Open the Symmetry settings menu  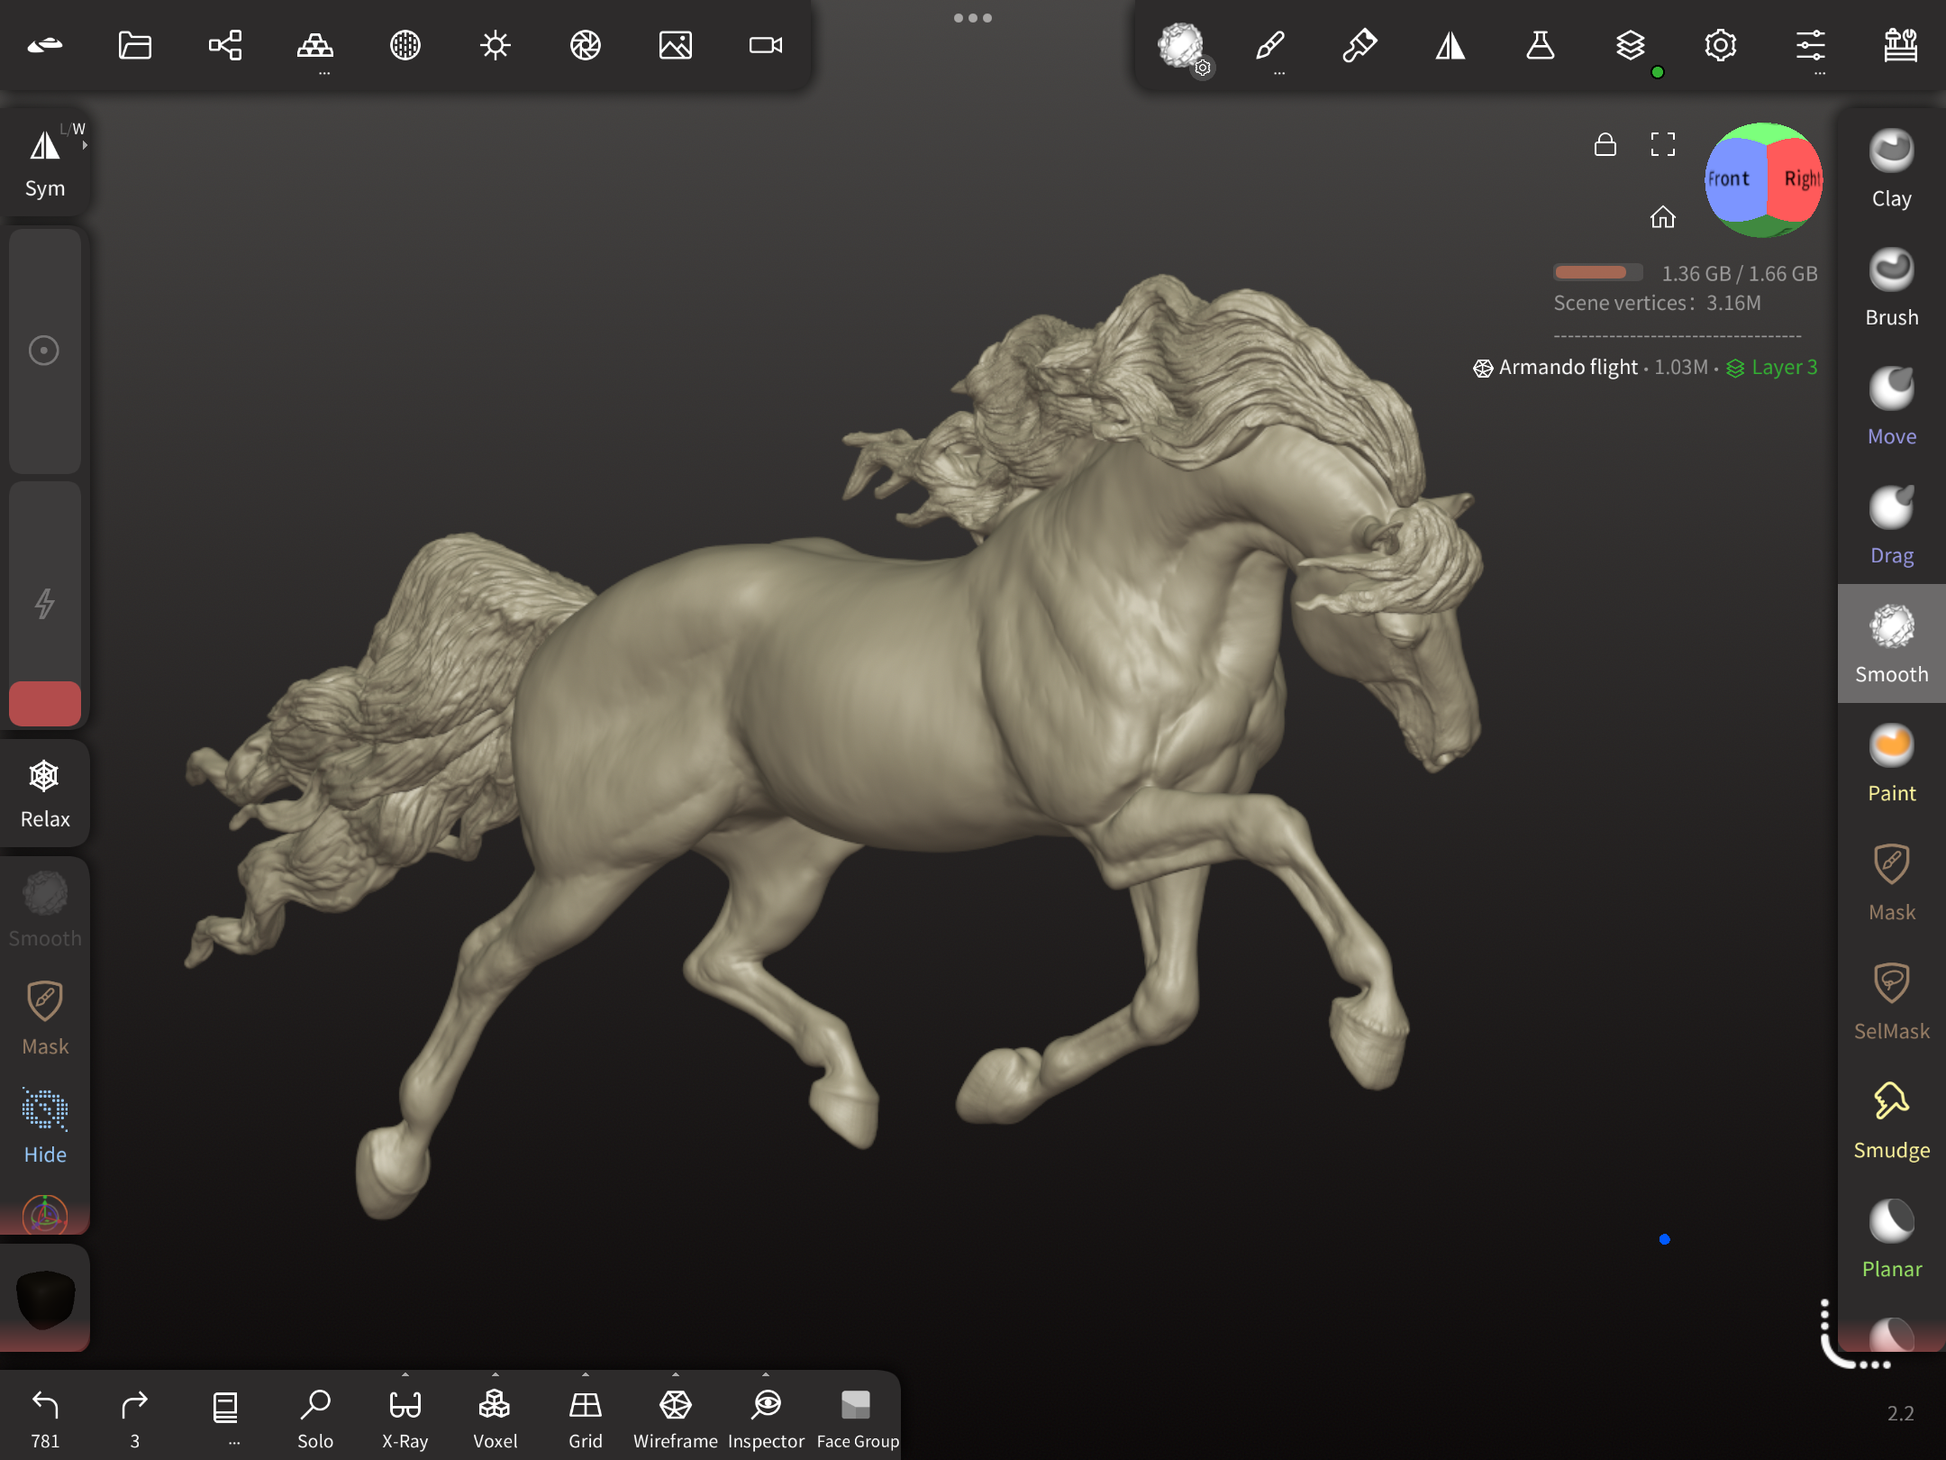pyautogui.click(x=1450, y=45)
